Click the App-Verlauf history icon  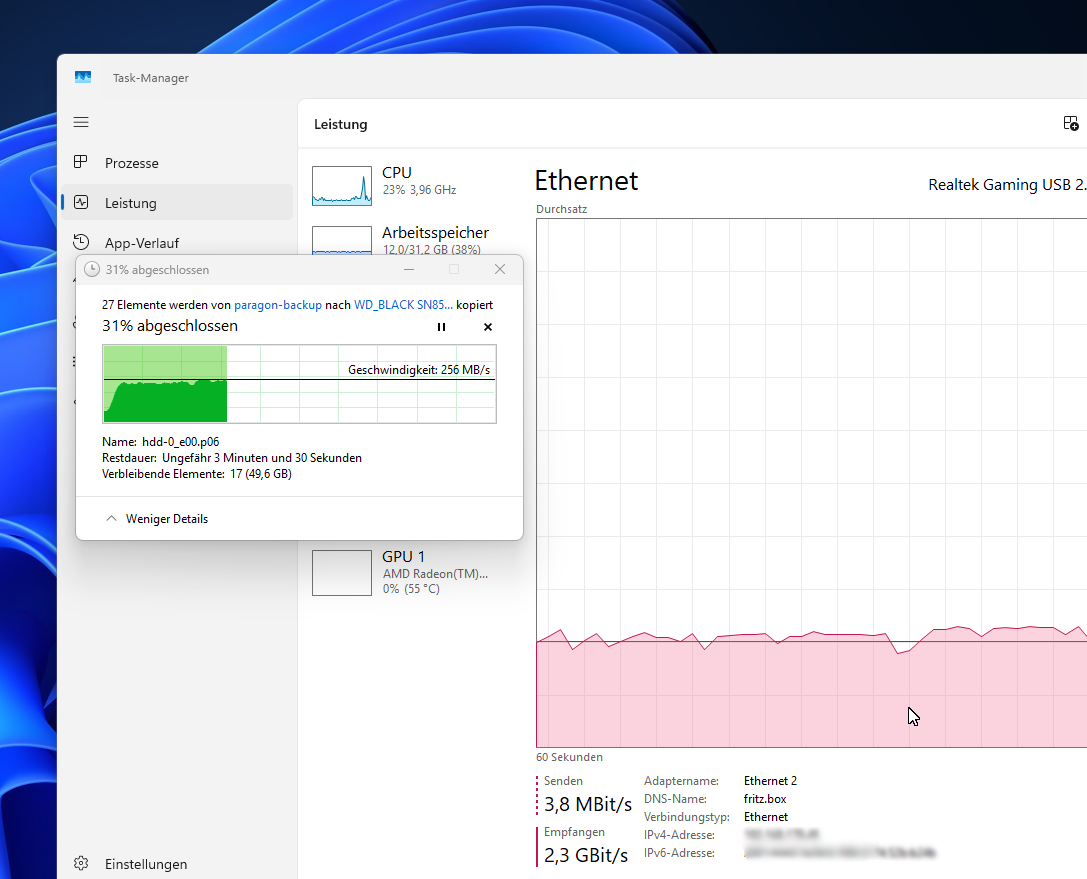(81, 242)
